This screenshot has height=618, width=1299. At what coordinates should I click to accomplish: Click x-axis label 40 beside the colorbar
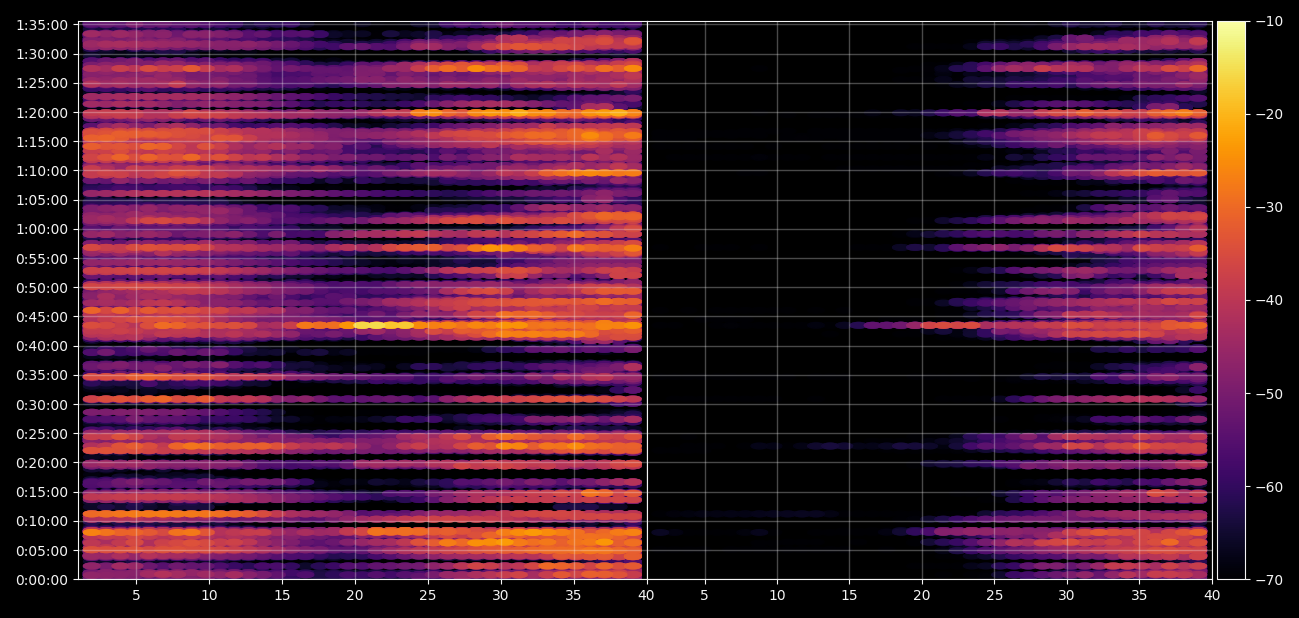click(x=1212, y=596)
